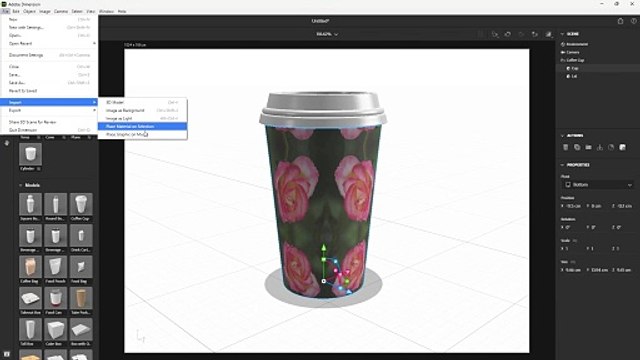
Task: Open the File menu in menu bar
Action: click(x=5, y=11)
